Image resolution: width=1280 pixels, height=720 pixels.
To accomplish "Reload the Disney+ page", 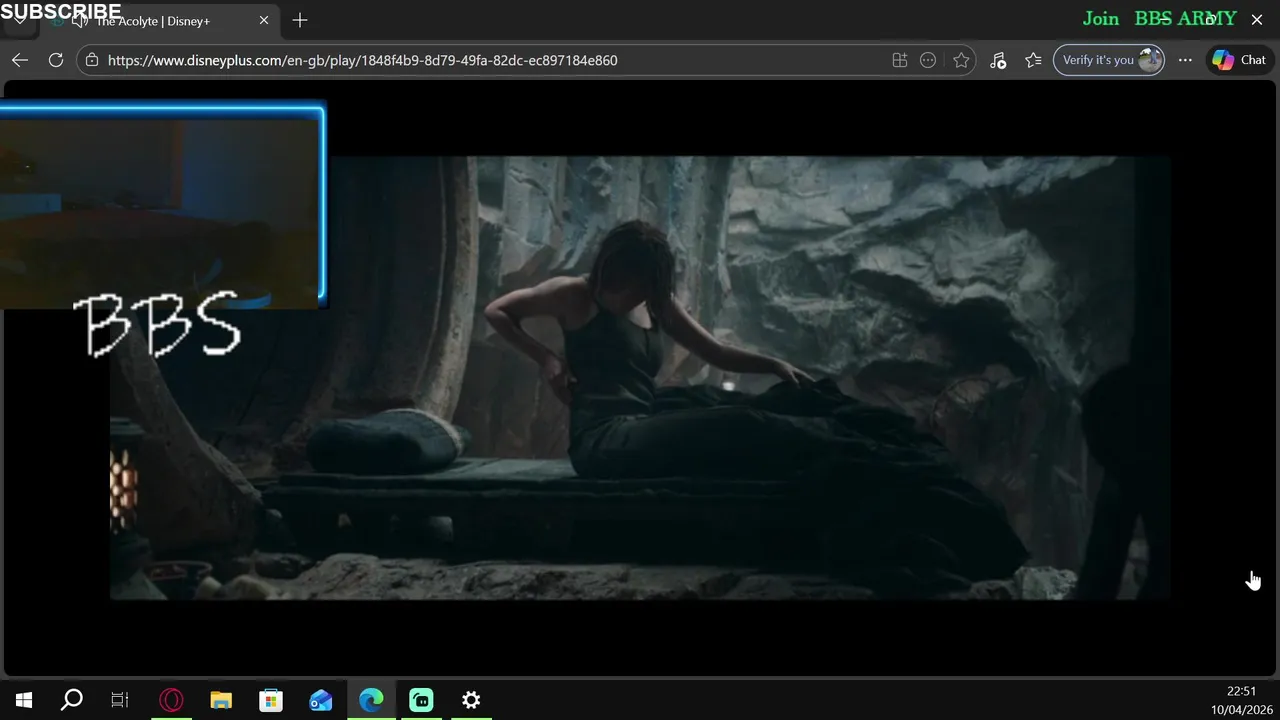I will [x=56, y=60].
